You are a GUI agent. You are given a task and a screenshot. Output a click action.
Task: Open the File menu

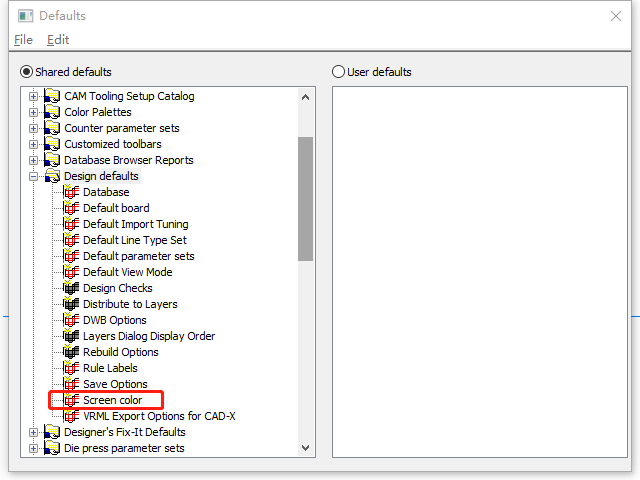tap(23, 40)
